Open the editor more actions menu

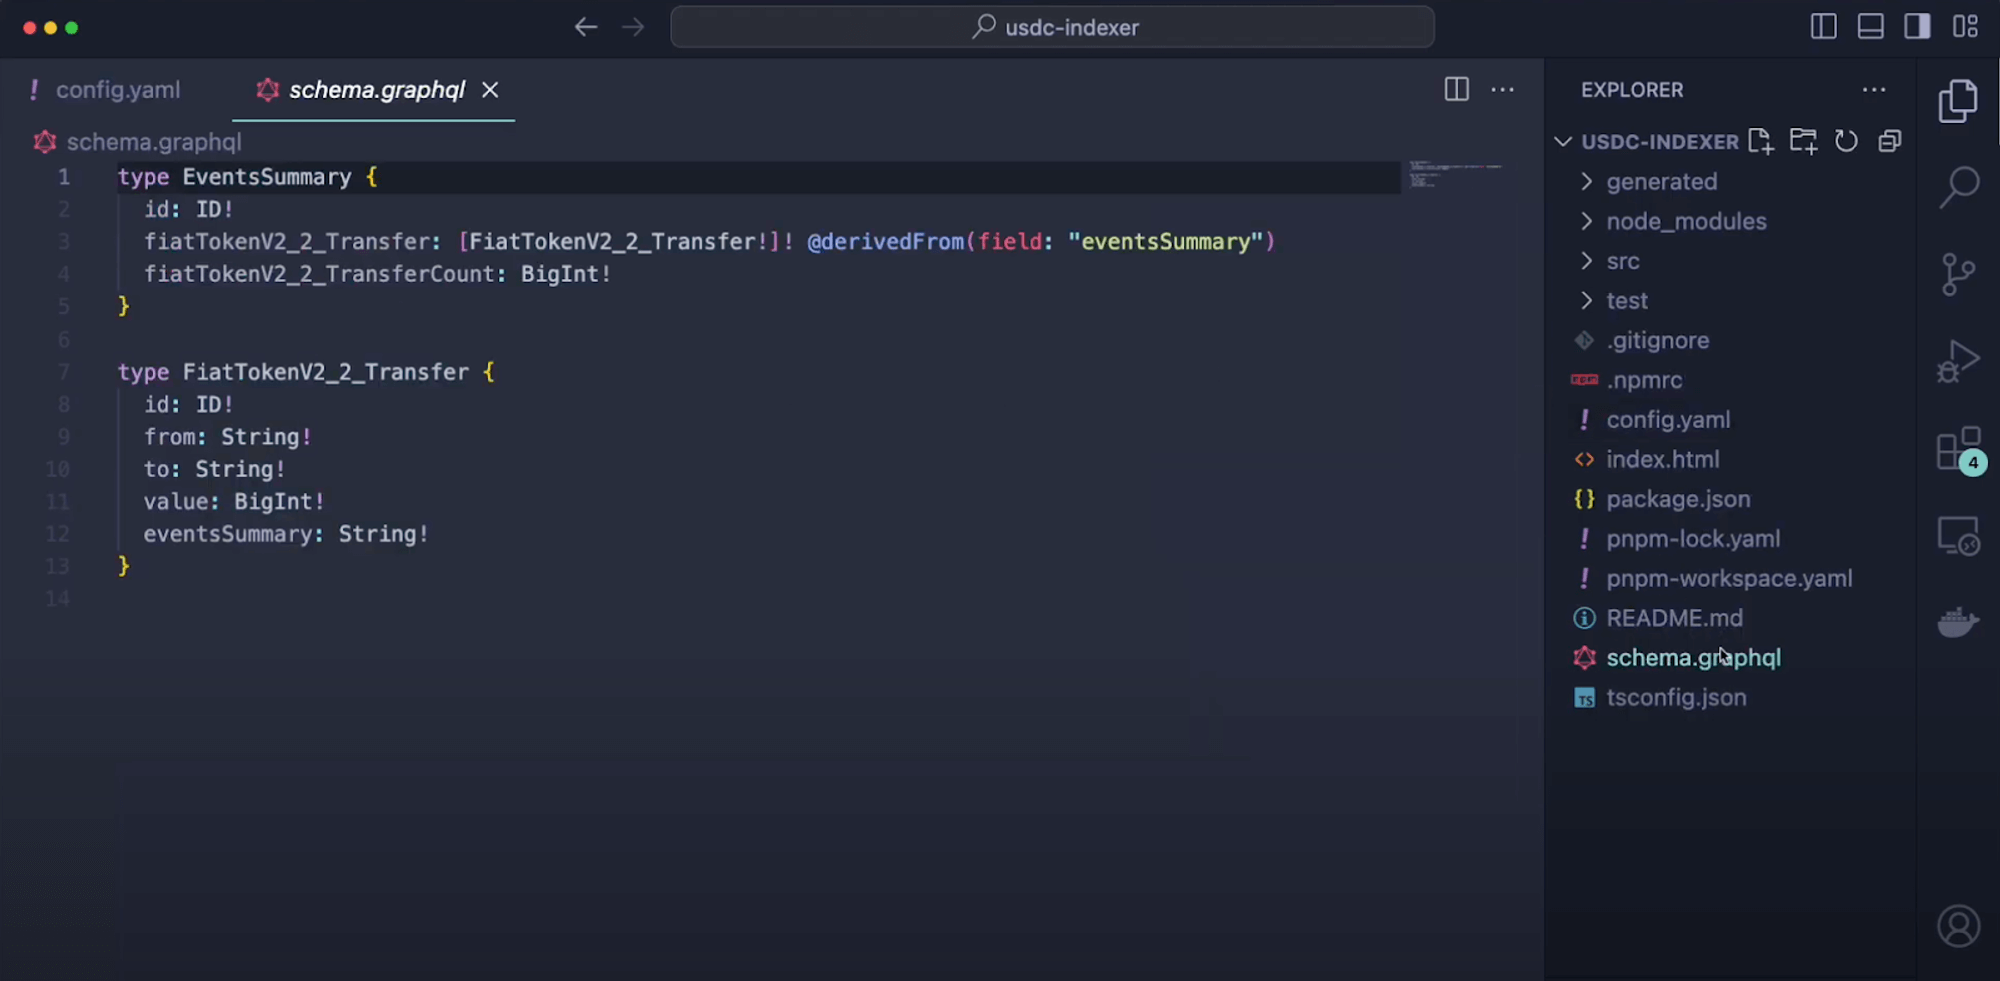(x=1503, y=90)
